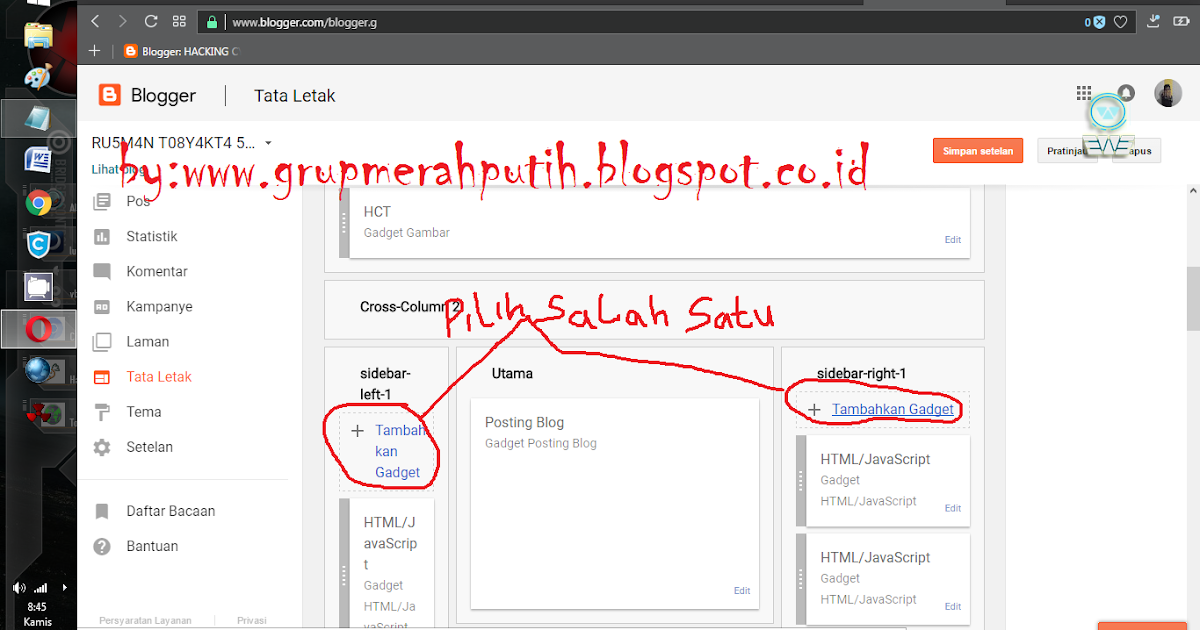Open the Google apps grid icon

1084,93
